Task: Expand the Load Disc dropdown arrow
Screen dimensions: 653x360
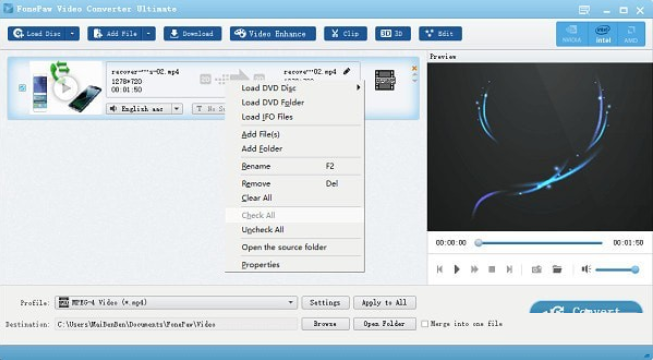Action: point(72,34)
